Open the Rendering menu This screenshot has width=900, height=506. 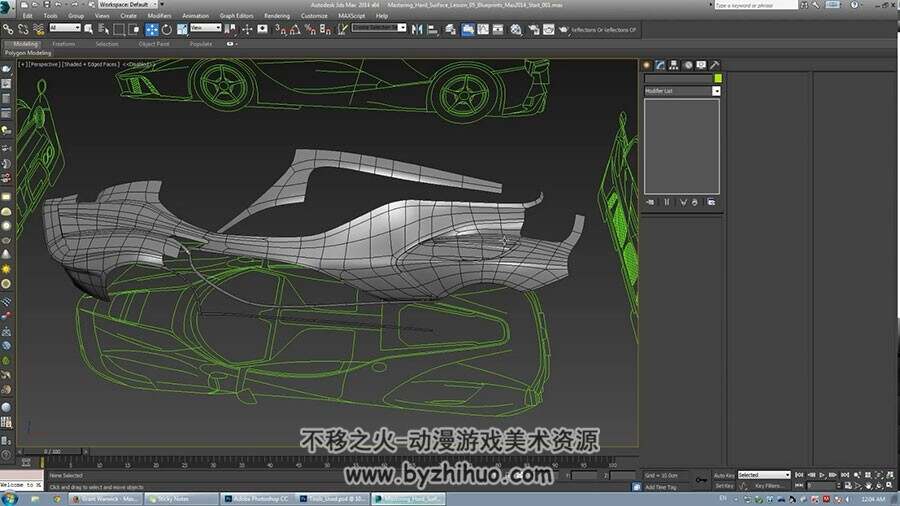click(277, 15)
